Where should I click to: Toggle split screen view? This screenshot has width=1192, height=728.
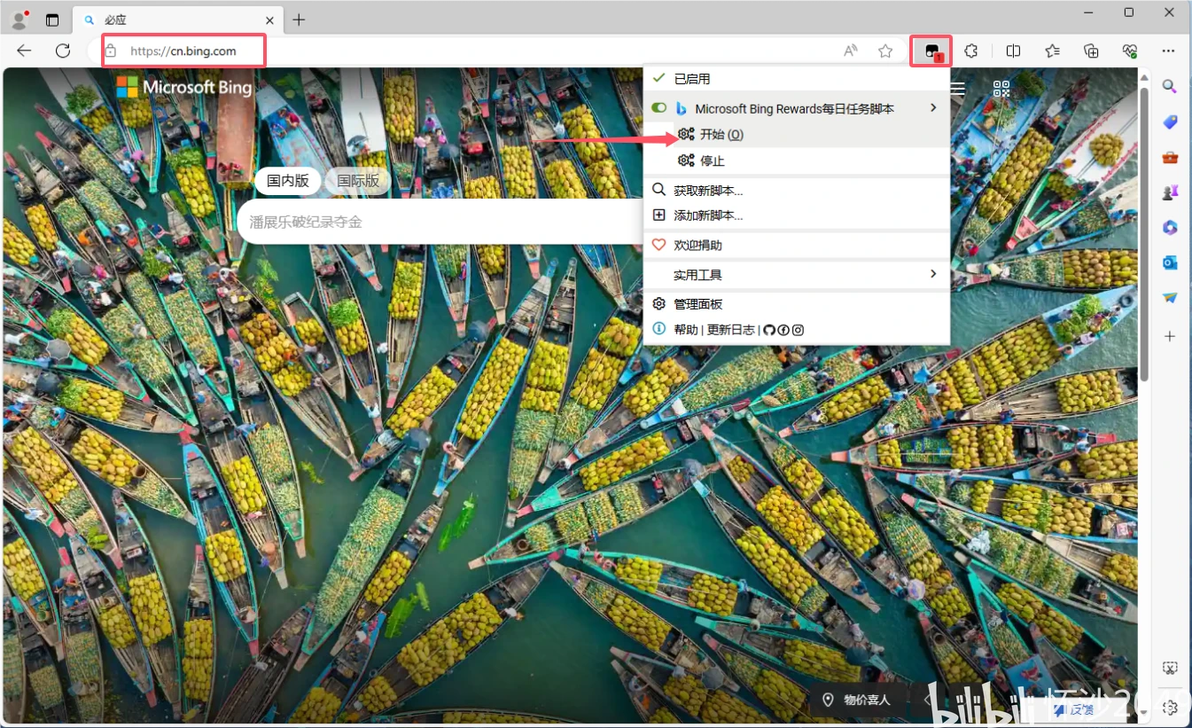coord(1013,51)
